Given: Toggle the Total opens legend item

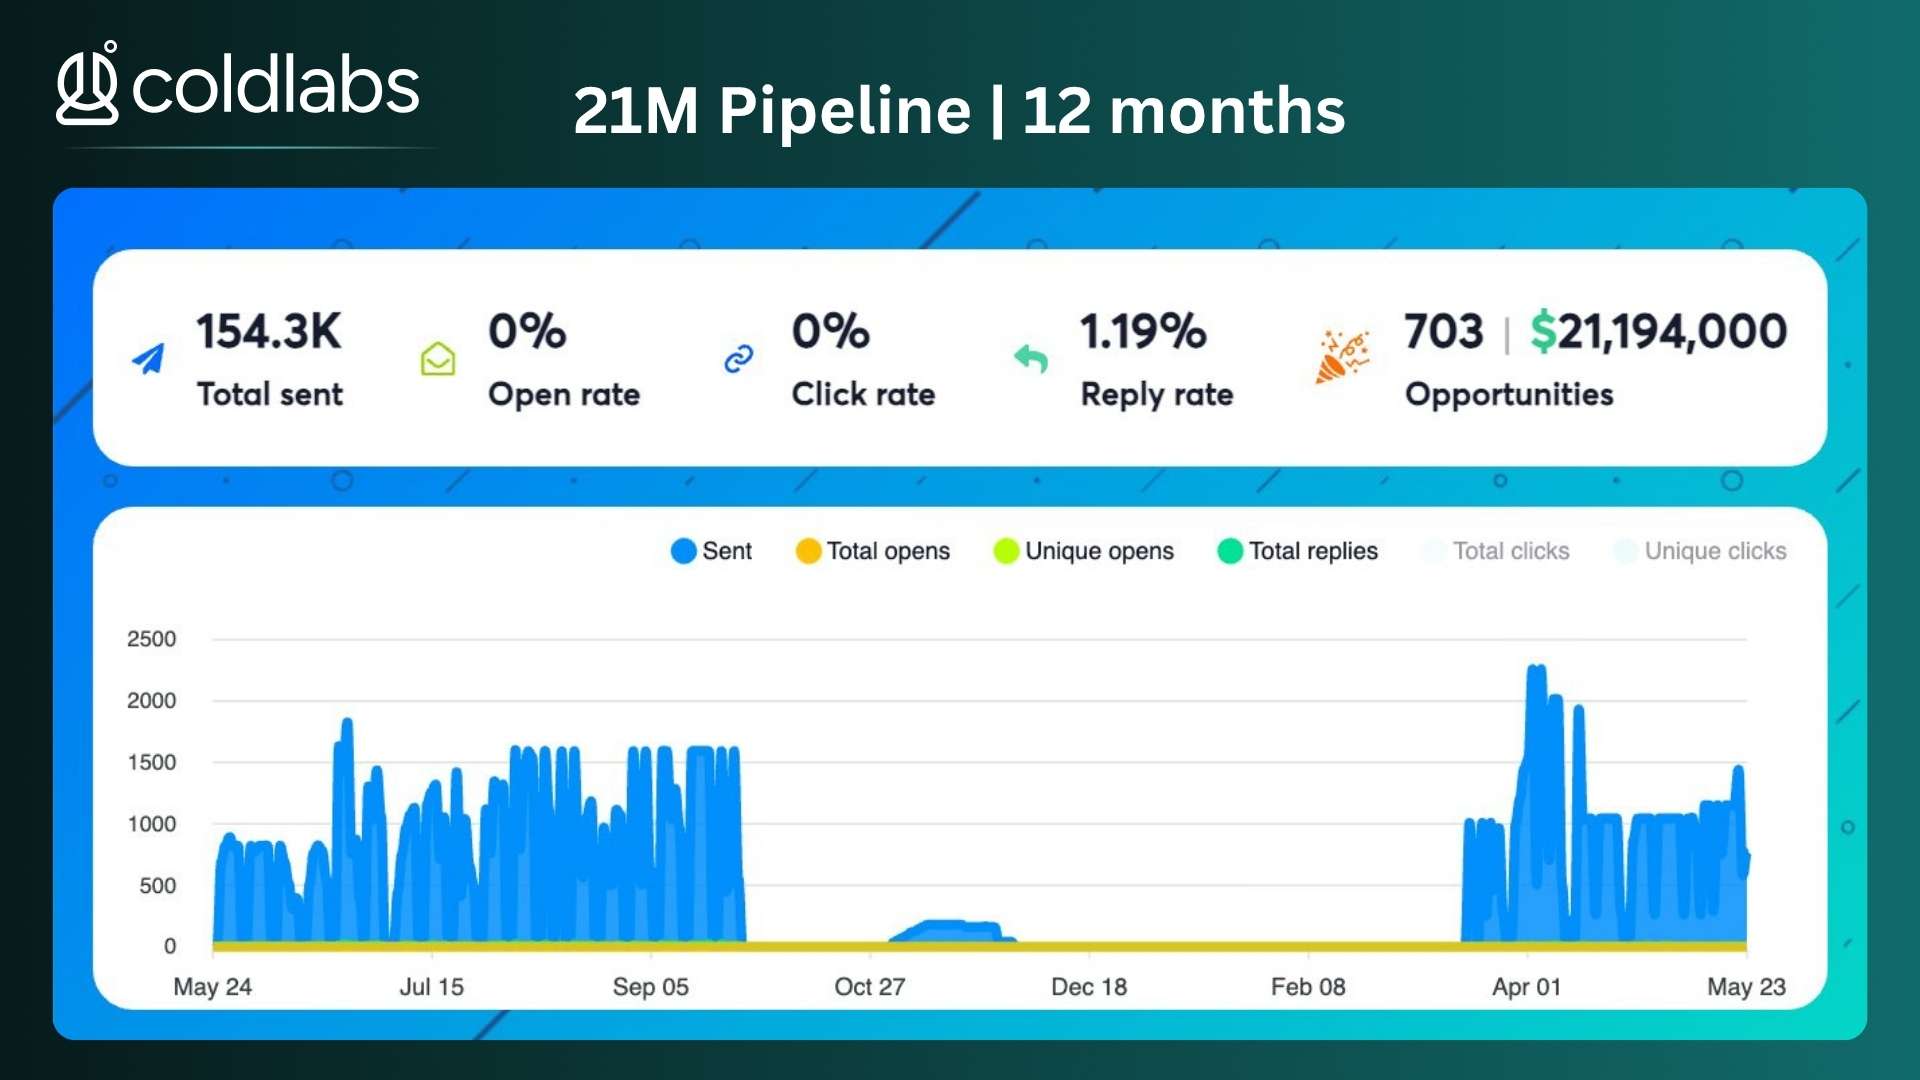Looking at the screenshot, I should 873,551.
